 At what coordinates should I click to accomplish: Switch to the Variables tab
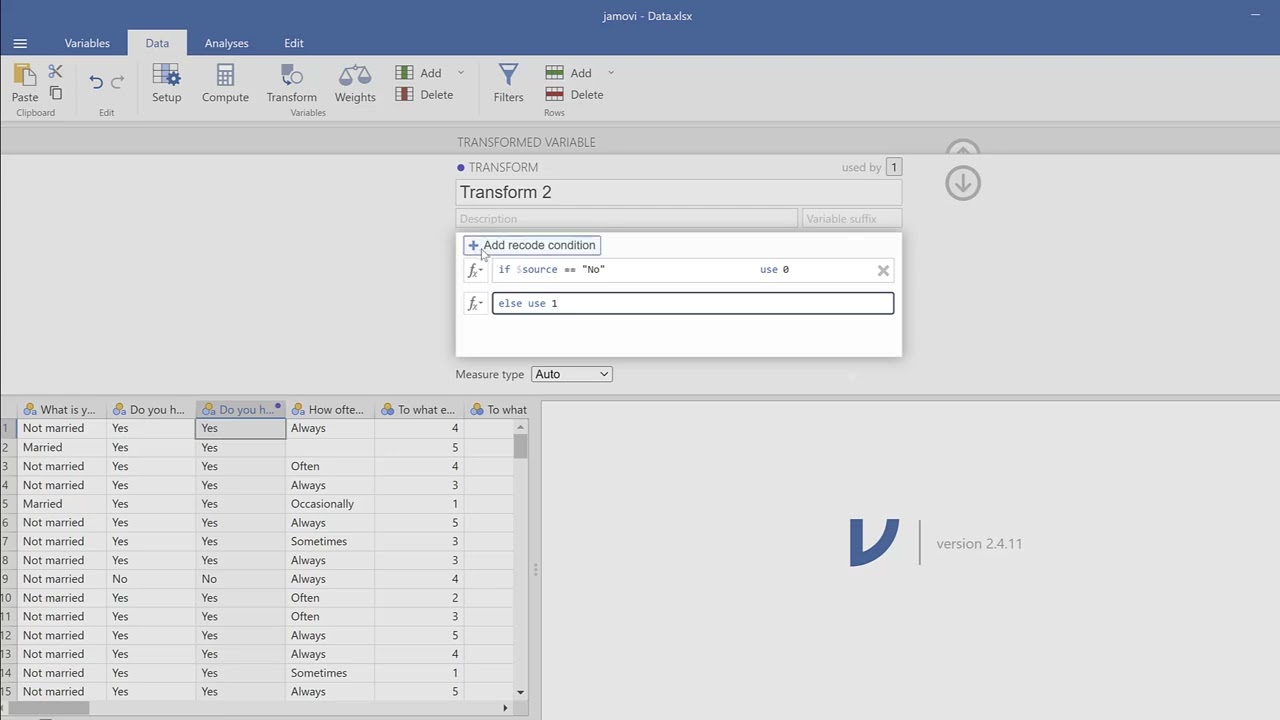point(87,43)
